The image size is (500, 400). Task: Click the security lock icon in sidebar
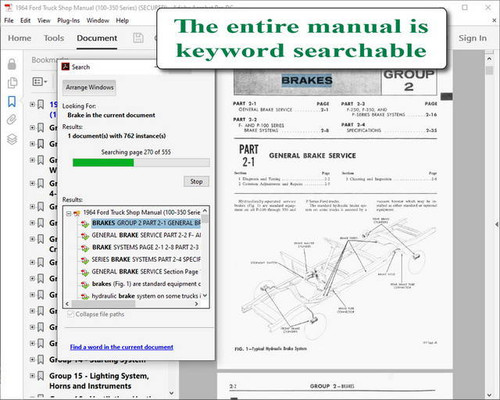pyautogui.click(x=12, y=64)
